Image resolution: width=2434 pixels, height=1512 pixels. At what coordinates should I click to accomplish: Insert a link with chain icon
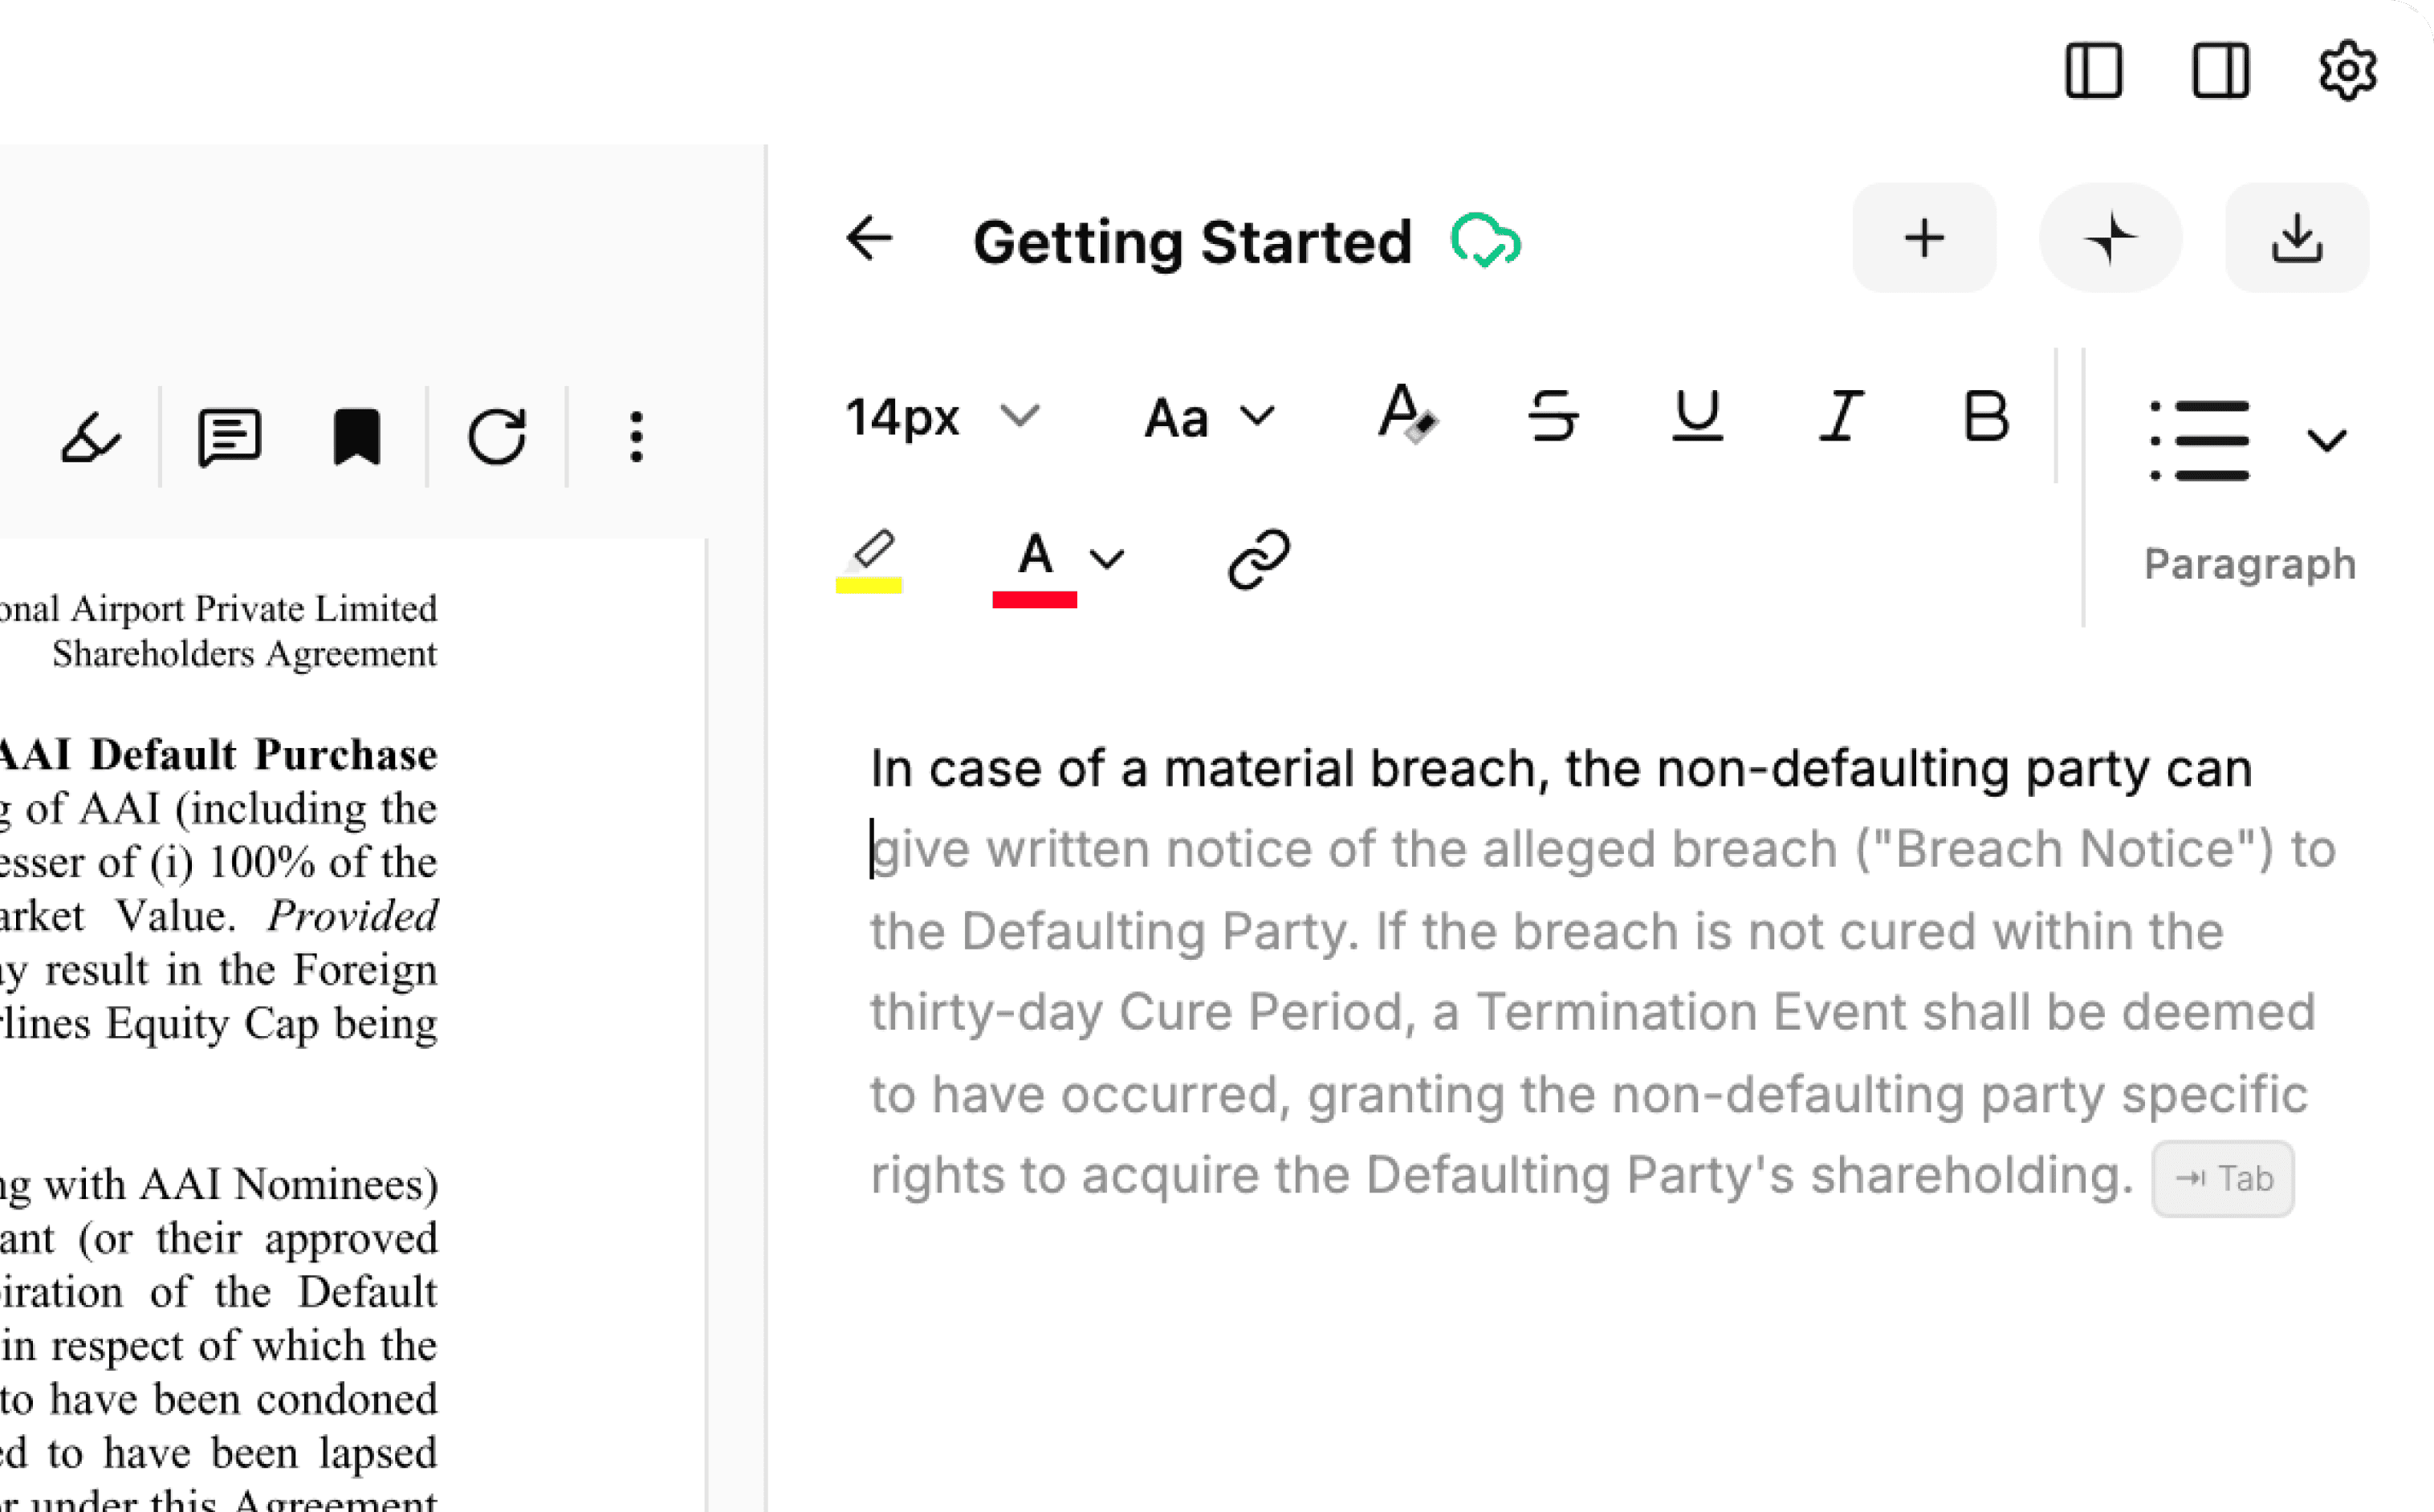tap(1258, 559)
